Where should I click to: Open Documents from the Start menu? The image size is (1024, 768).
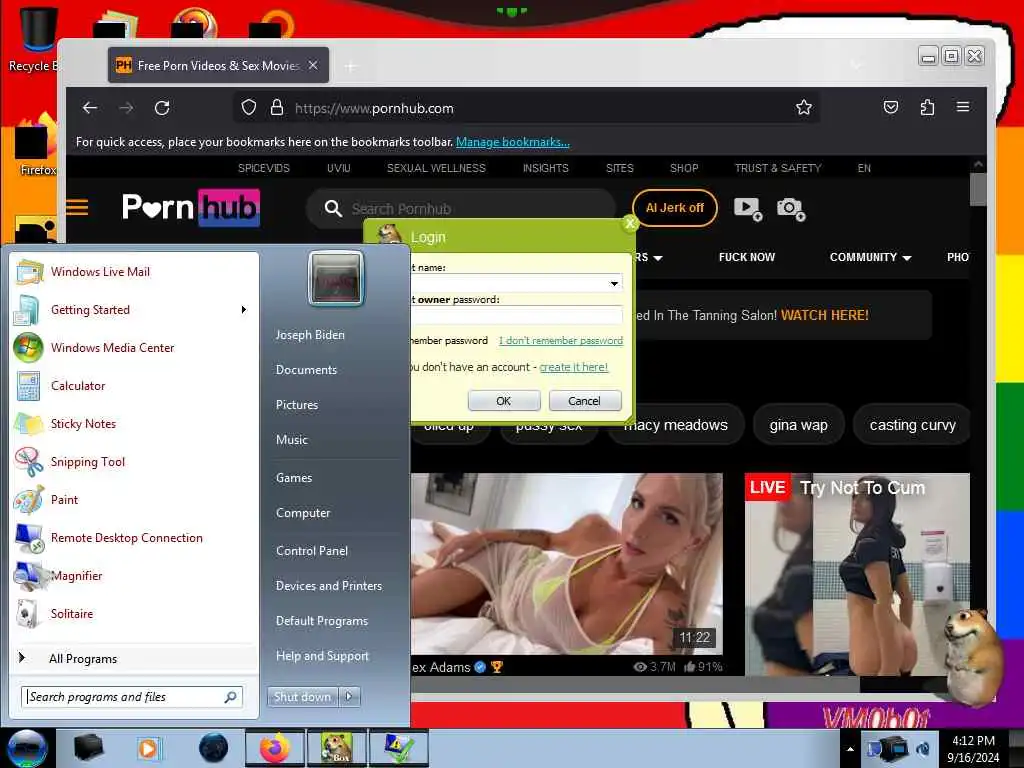(306, 370)
